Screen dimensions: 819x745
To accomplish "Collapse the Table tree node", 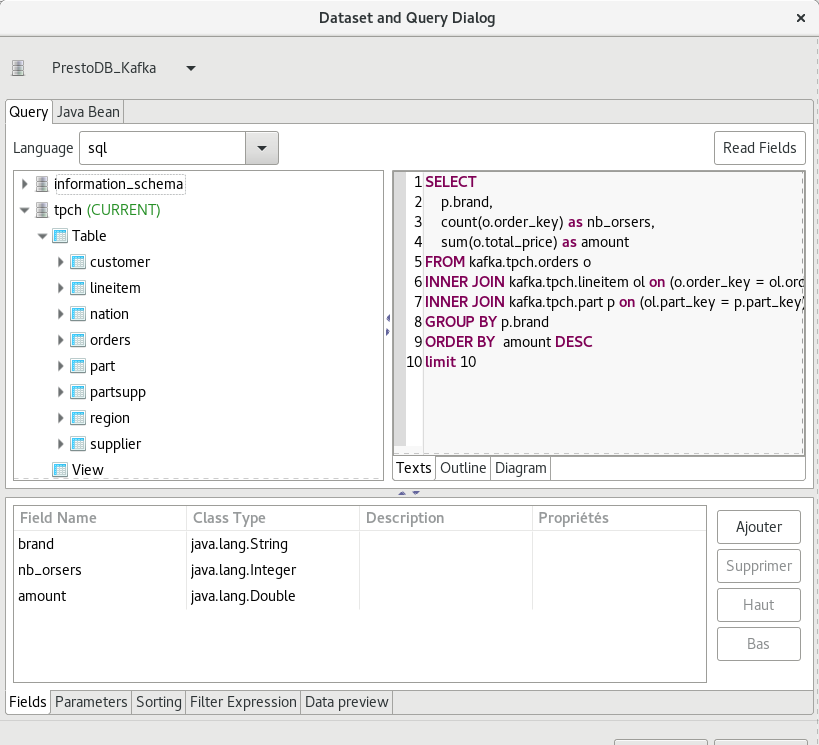I will (x=42, y=236).
